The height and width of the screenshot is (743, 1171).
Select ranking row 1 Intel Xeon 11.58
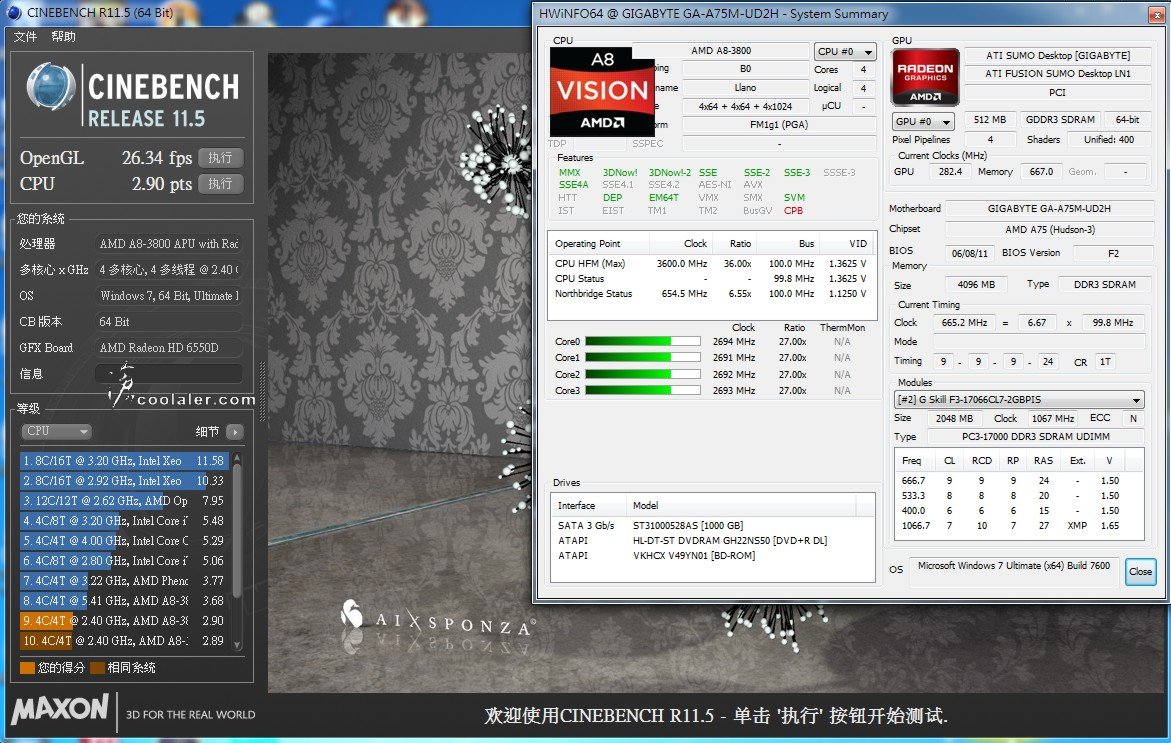point(124,461)
